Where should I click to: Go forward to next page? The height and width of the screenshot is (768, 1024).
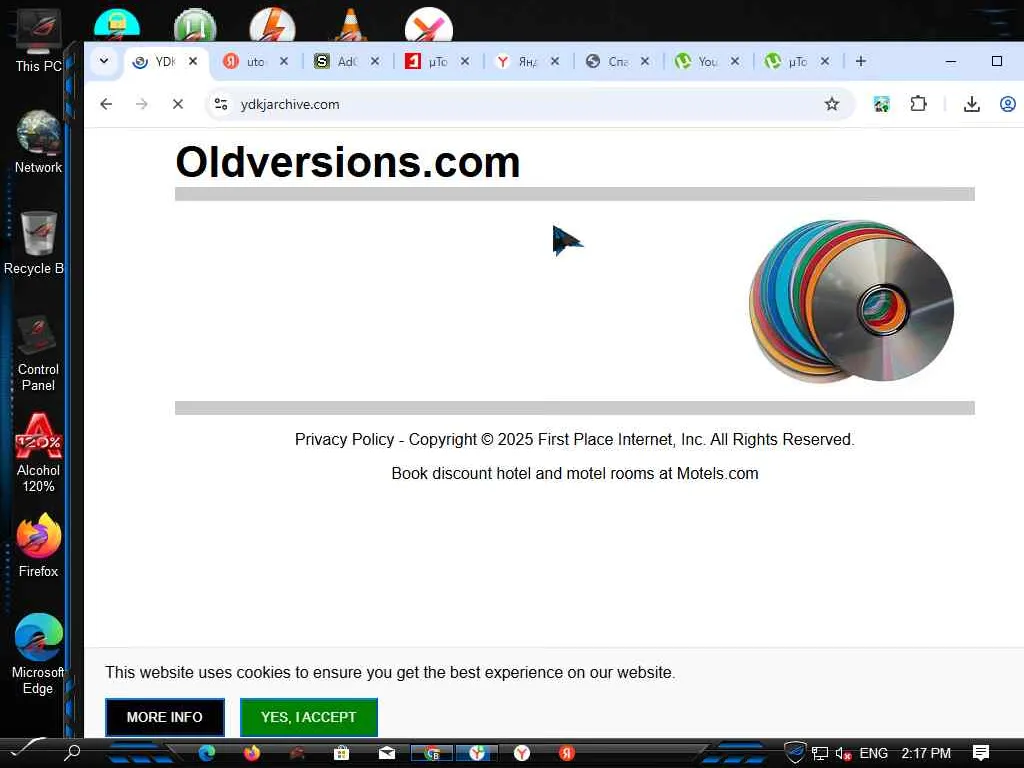point(142,104)
